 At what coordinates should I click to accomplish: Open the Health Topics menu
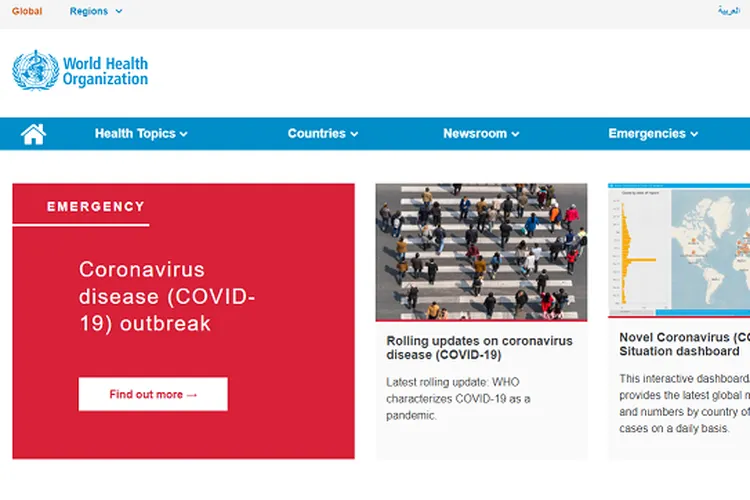pos(141,133)
